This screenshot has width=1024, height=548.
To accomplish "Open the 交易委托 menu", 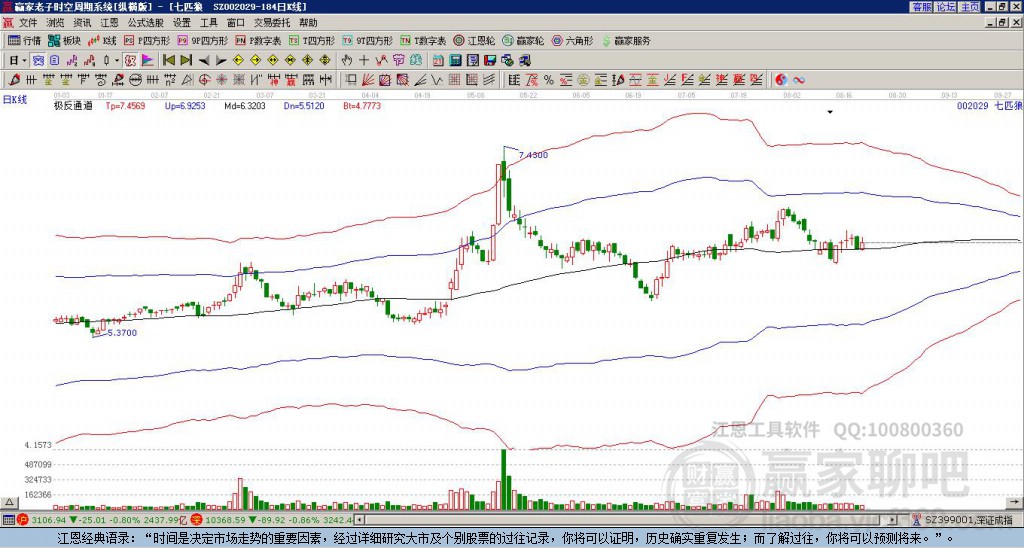I will click(x=272, y=23).
